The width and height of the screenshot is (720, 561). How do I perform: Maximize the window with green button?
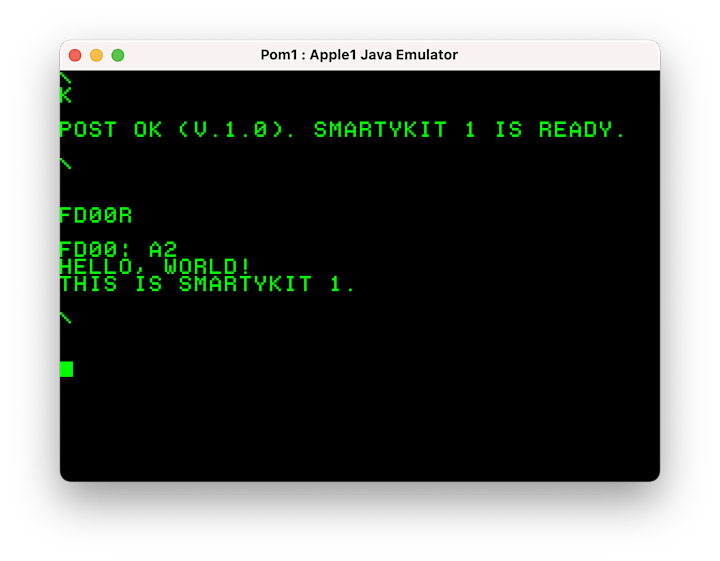(x=118, y=55)
